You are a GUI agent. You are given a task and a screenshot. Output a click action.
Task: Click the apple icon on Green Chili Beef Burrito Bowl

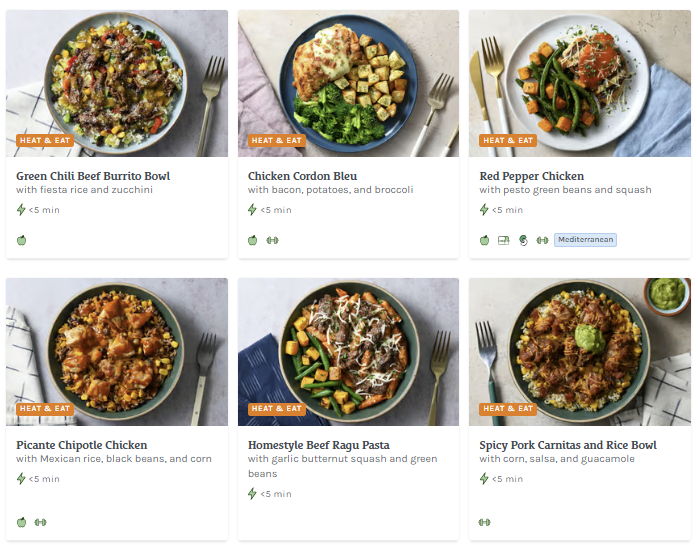[21, 240]
